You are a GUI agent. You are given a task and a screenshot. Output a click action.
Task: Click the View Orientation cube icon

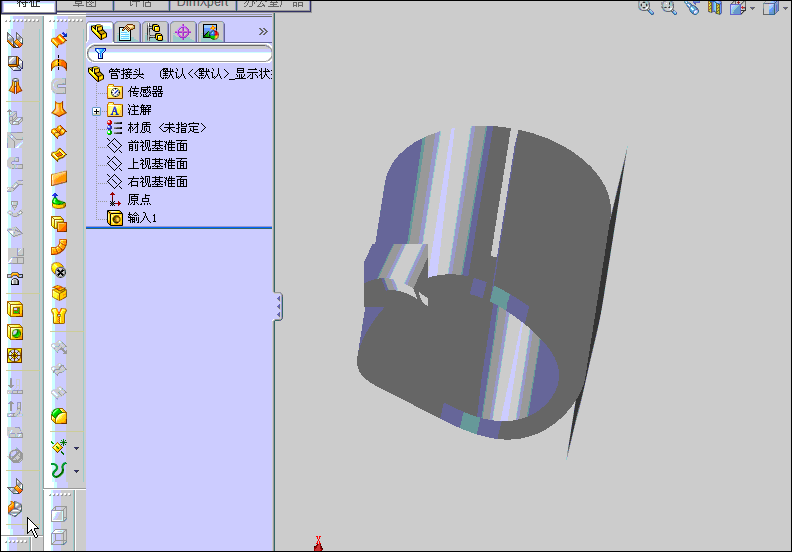738,7
